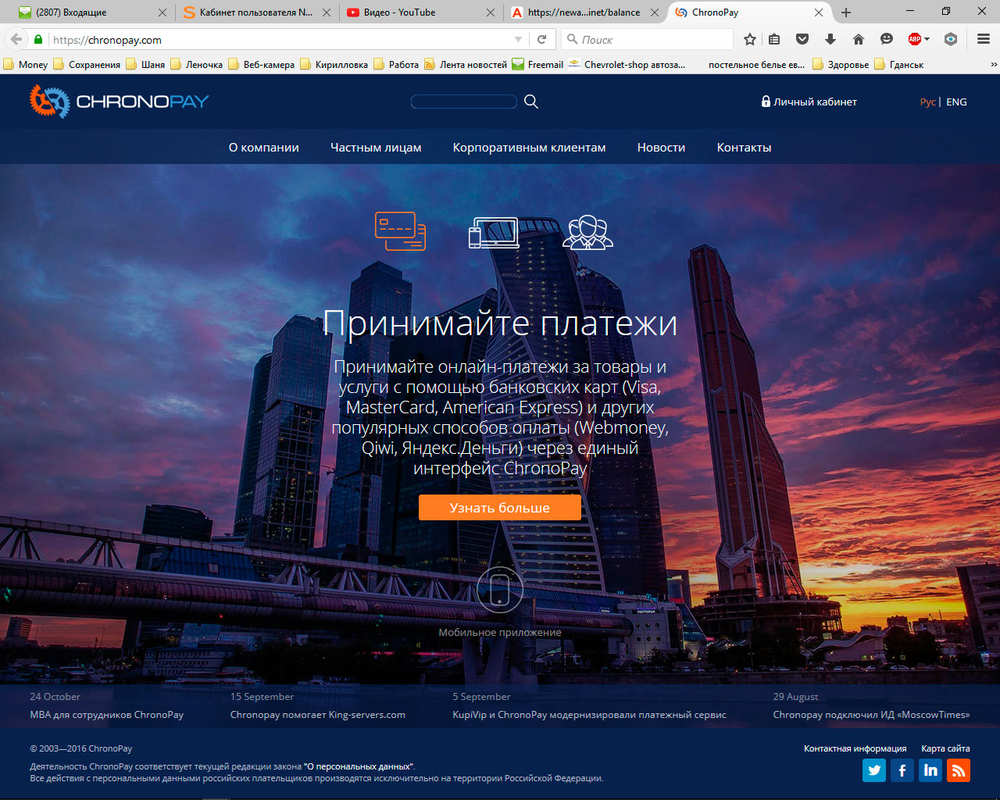Go to browser home page icon
Screen dimensions: 1000x800
point(858,40)
